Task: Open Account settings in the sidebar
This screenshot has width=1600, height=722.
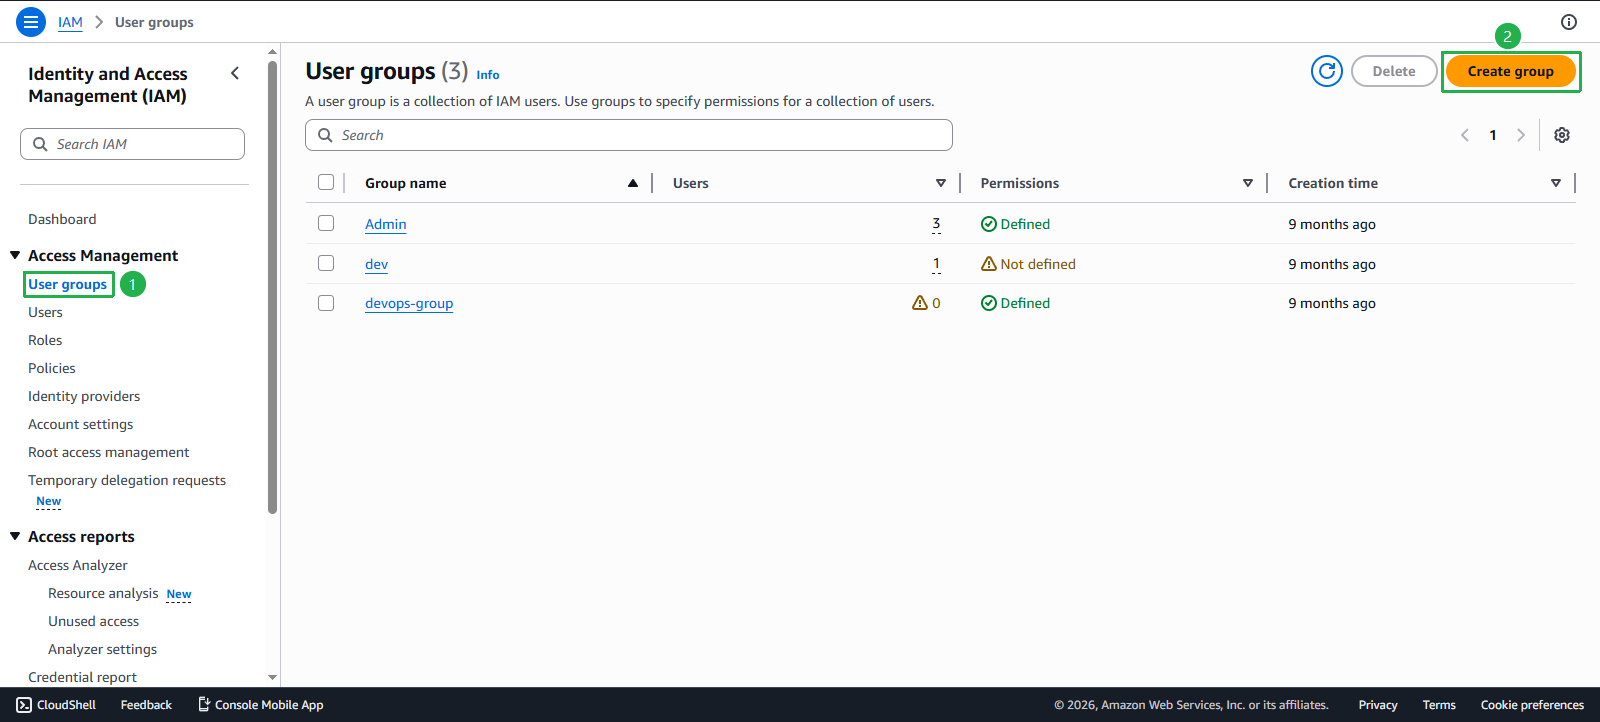Action: coord(80,424)
